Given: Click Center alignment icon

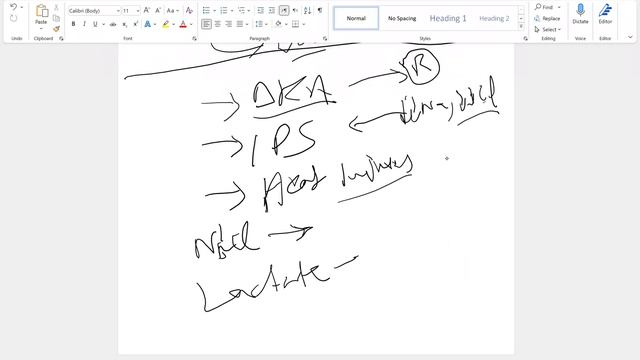Looking at the screenshot, I should click(x=218, y=24).
